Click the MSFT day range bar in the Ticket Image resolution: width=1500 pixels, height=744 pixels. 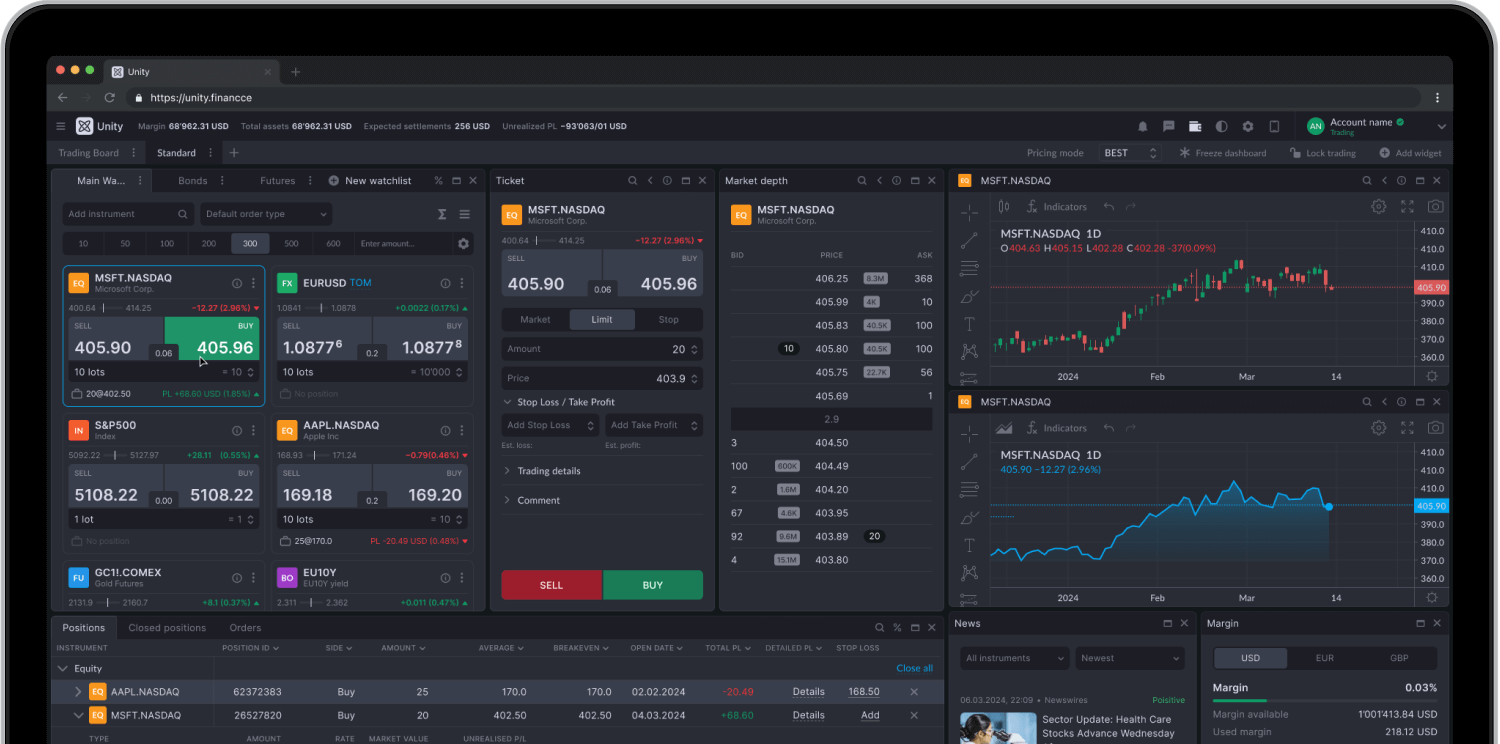pos(544,240)
